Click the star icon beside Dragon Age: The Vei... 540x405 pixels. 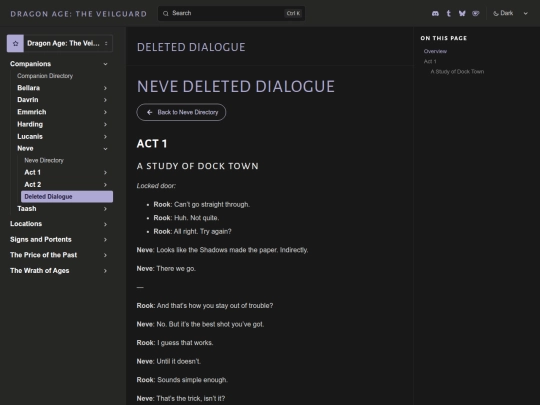coord(15,43)
